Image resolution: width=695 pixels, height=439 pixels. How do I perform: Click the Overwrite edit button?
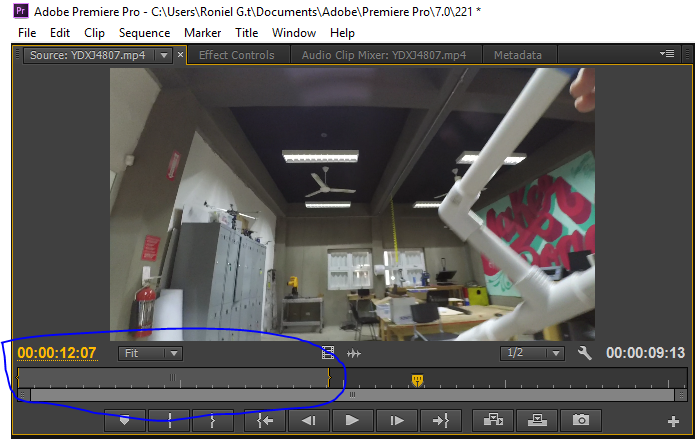tap(537, 420)
